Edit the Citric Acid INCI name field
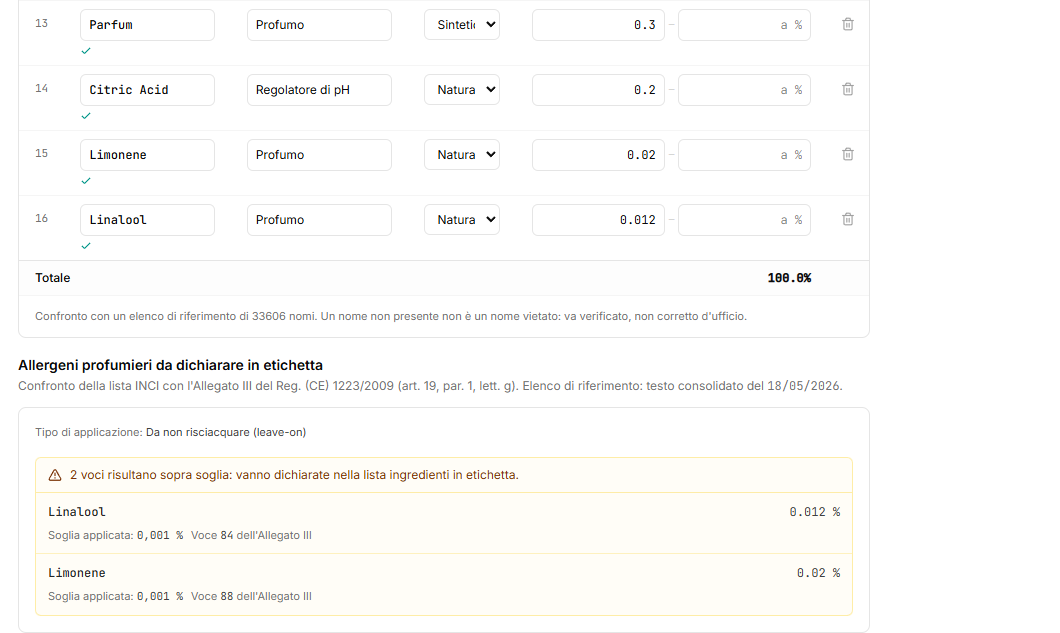The image size is (1060, 633). [x=147, y=90]
